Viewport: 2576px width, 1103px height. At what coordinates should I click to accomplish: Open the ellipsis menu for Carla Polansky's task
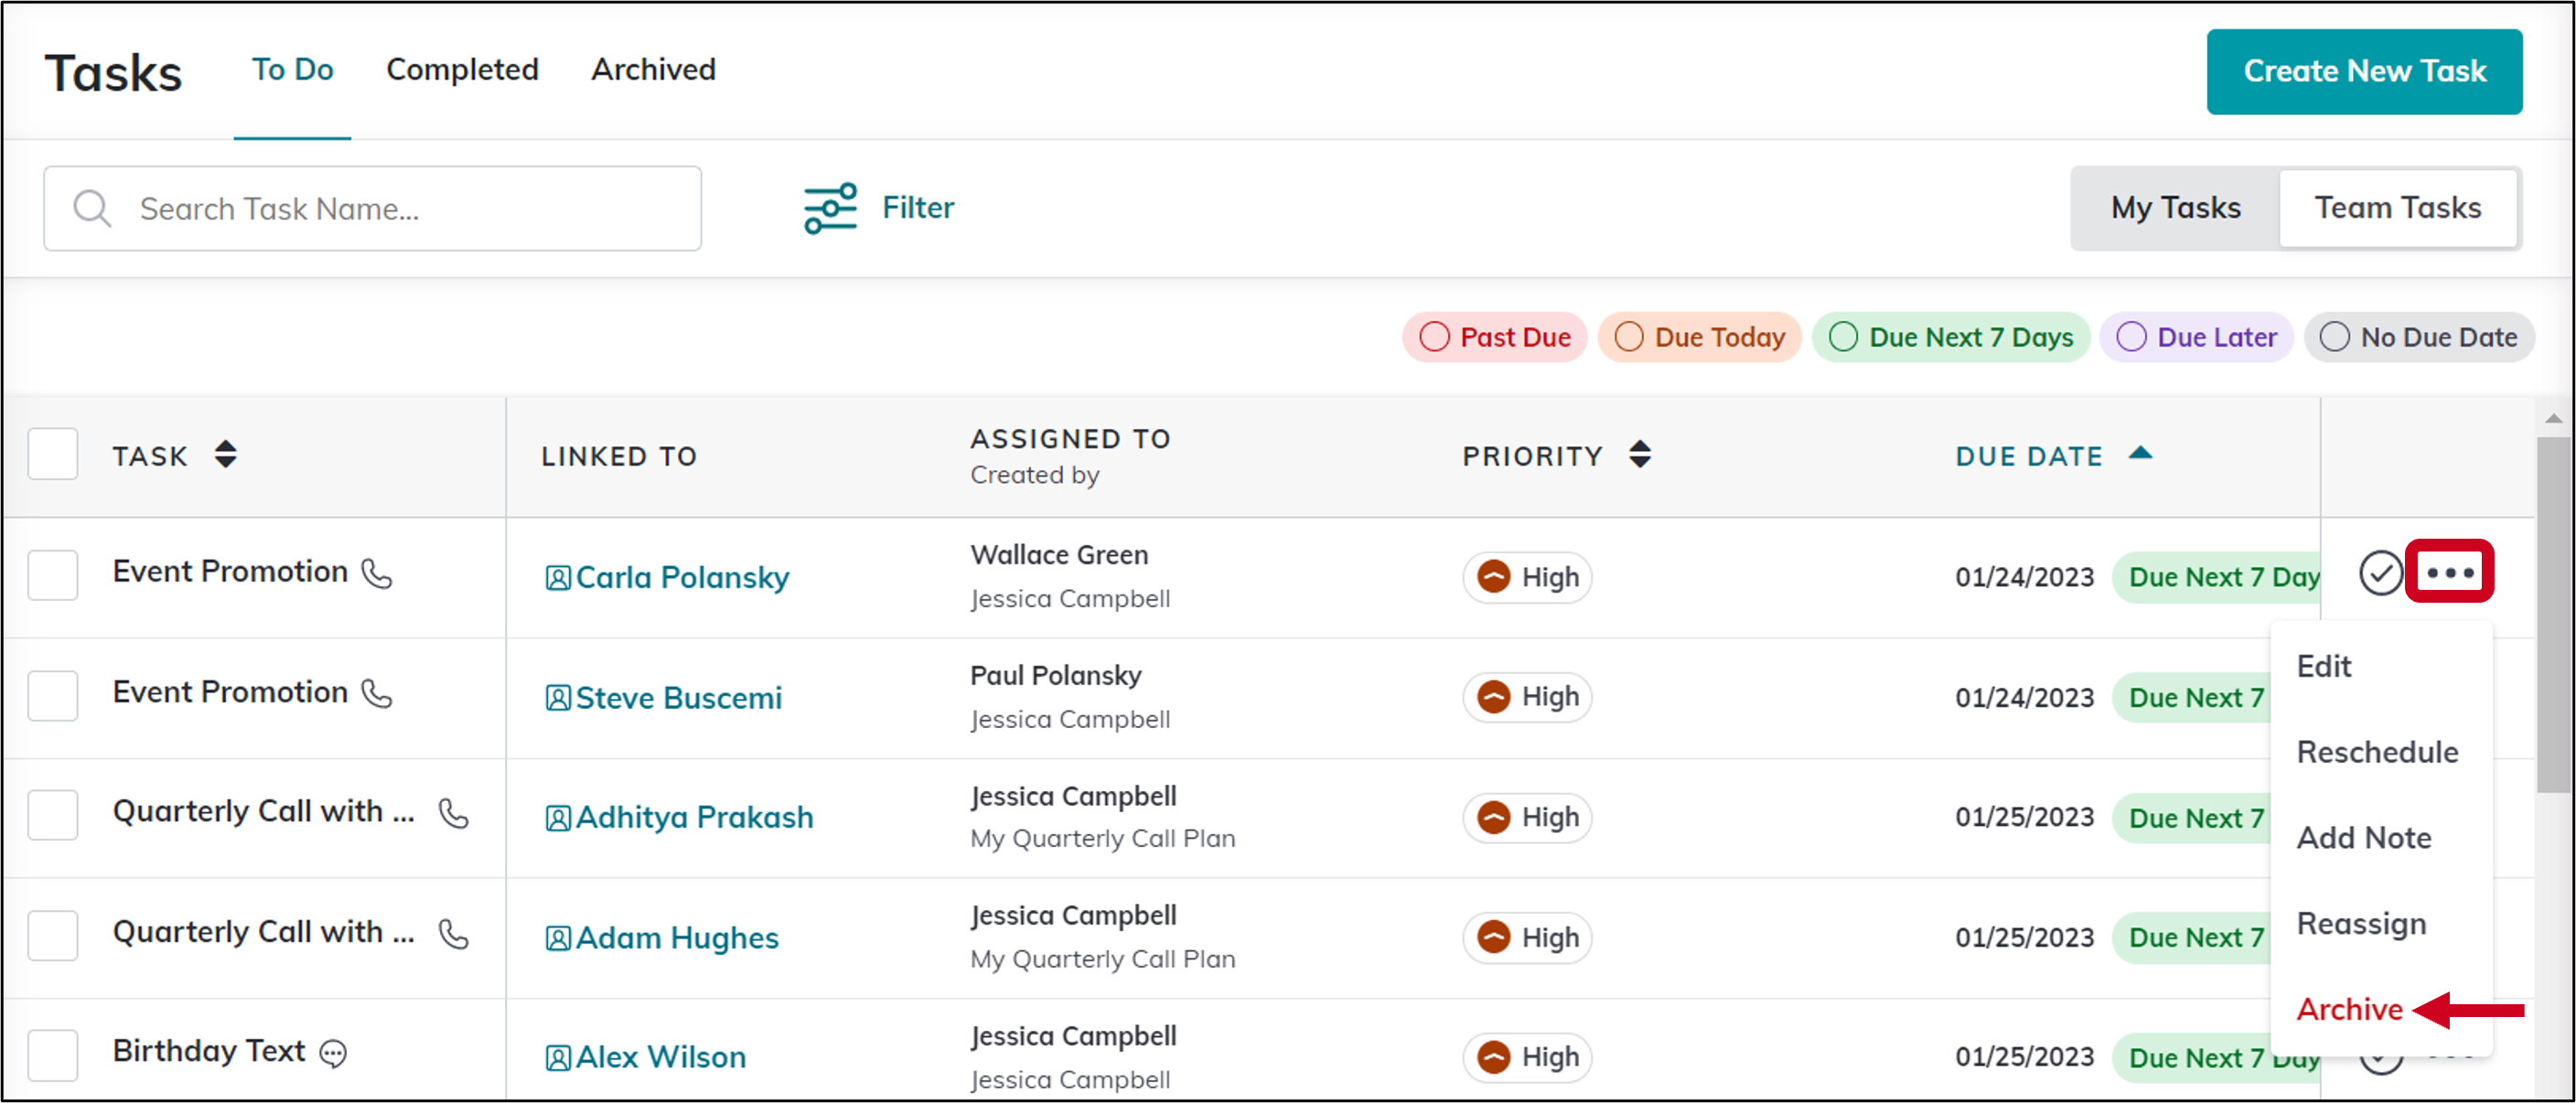coord(2449,572)
